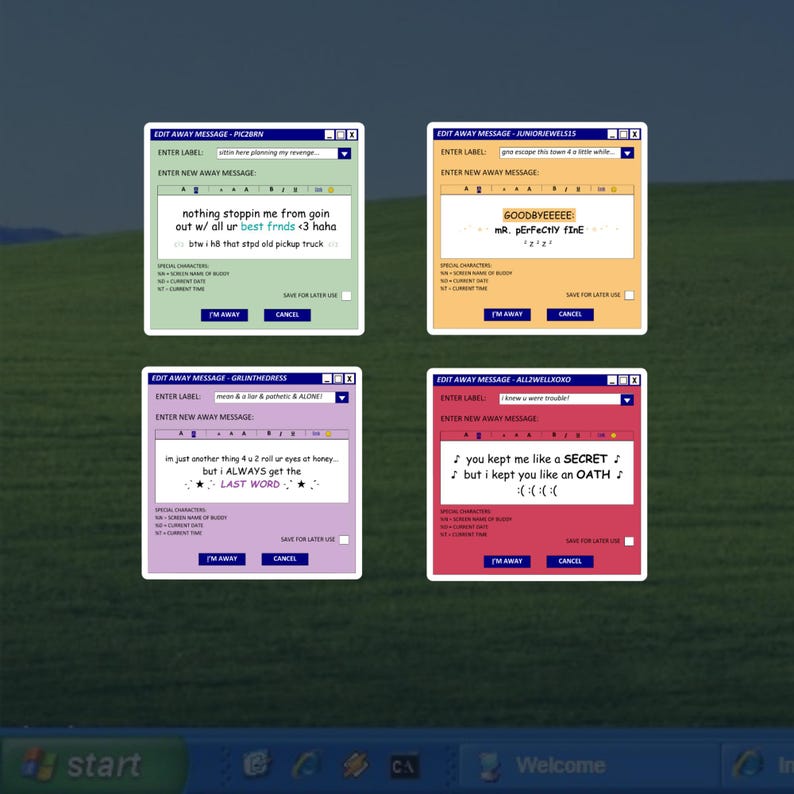The width and height of the screenshot is (794, 794).
Task: Open the label dropdown in GRLINTHEDRESS window
Action: pyautogui.click(x=342, y=398)
